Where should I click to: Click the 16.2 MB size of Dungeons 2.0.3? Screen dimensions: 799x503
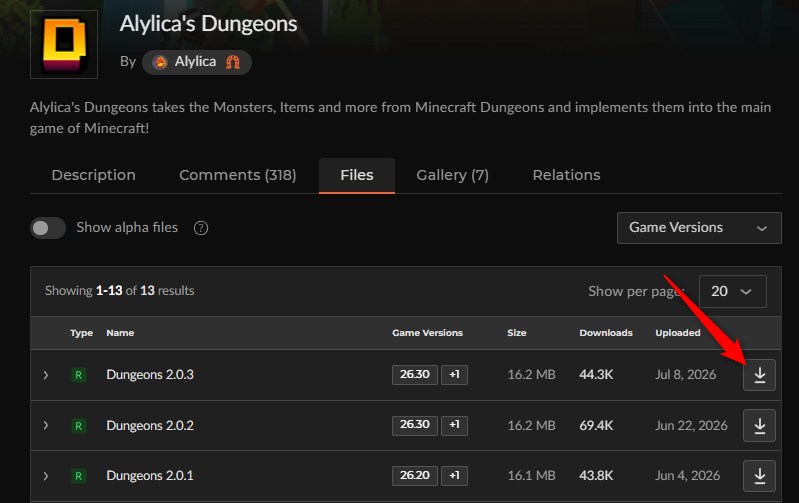531,375
